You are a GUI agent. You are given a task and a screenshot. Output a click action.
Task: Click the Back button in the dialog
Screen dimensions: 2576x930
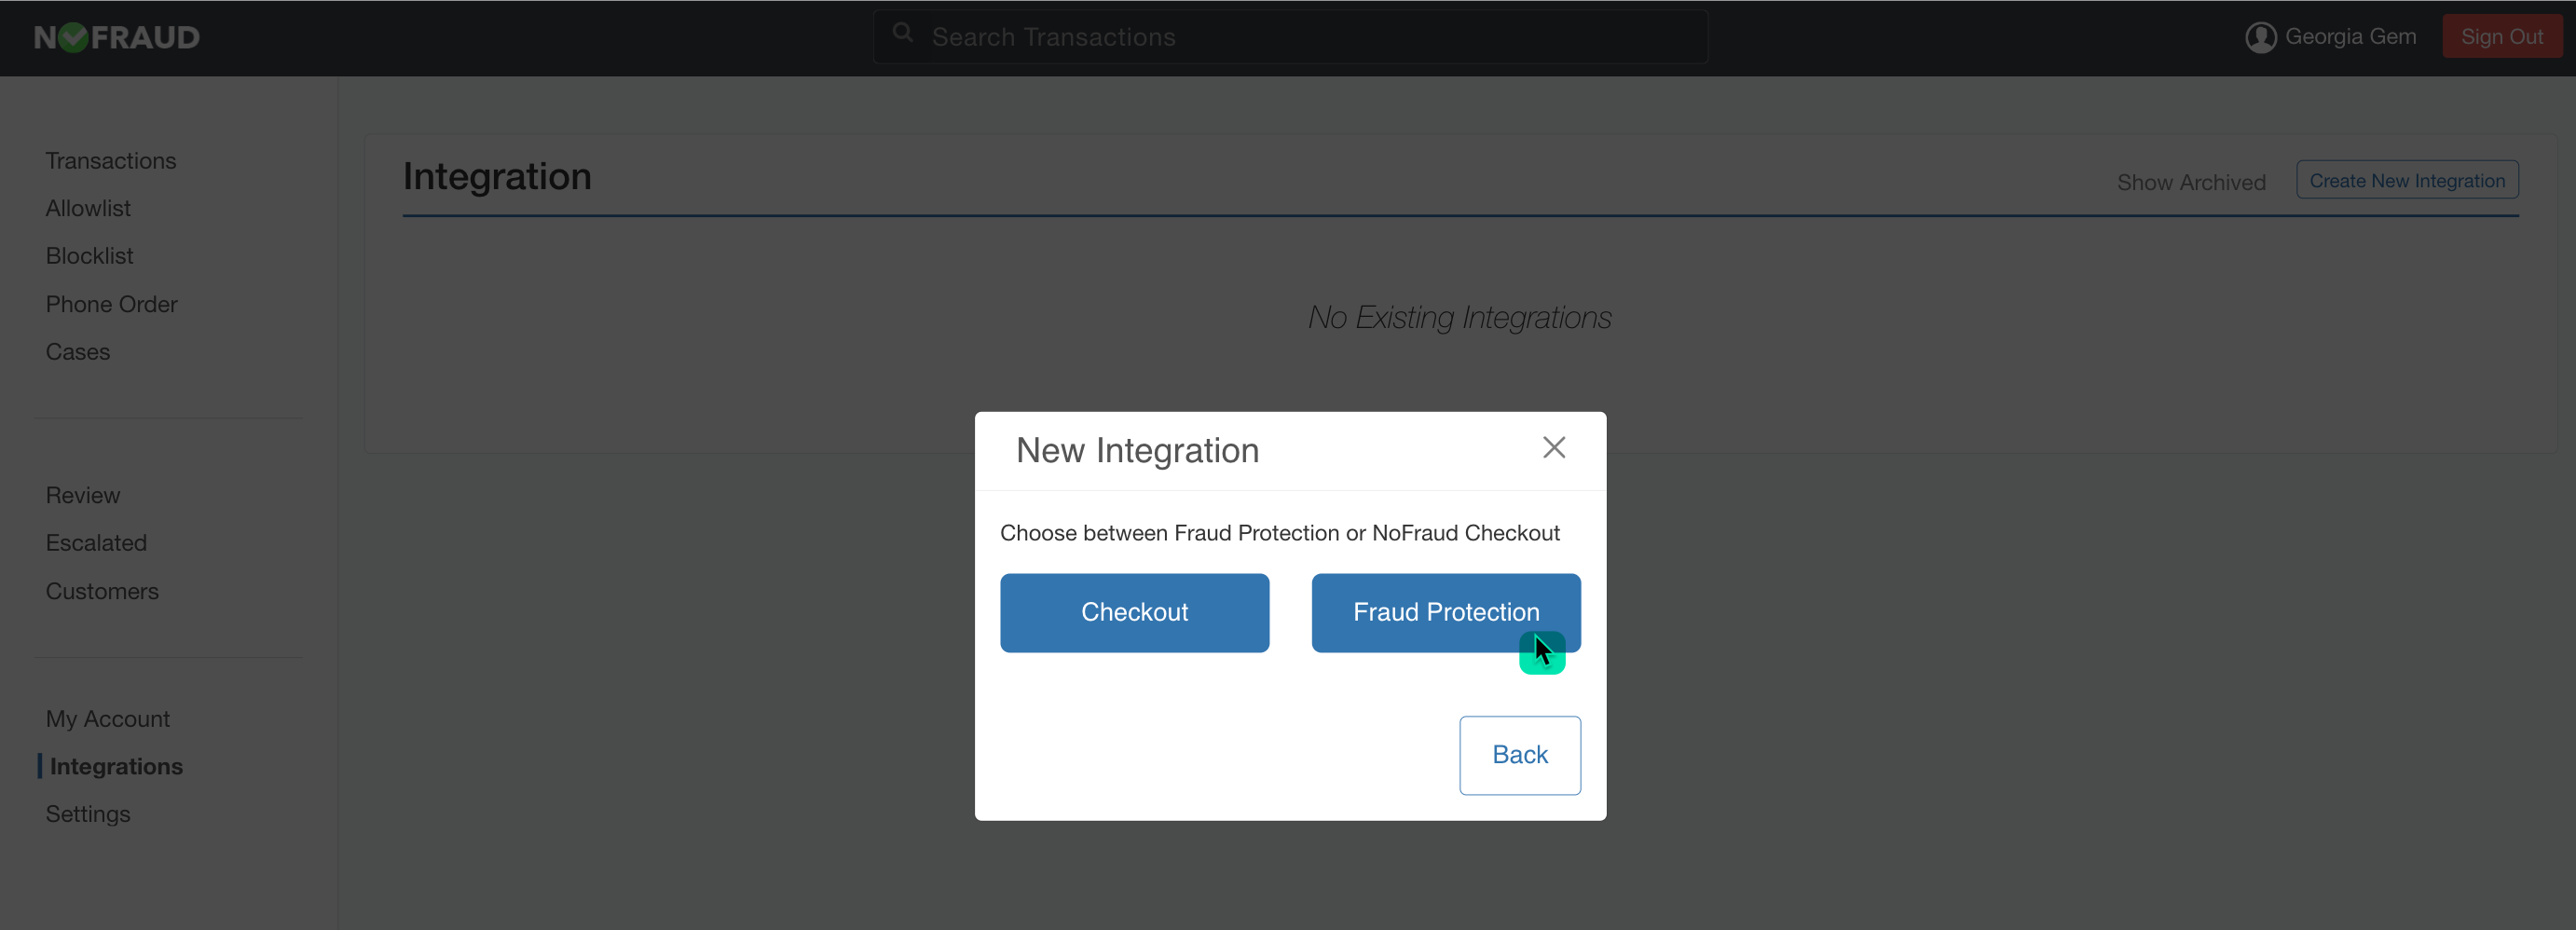point(1519,754)
